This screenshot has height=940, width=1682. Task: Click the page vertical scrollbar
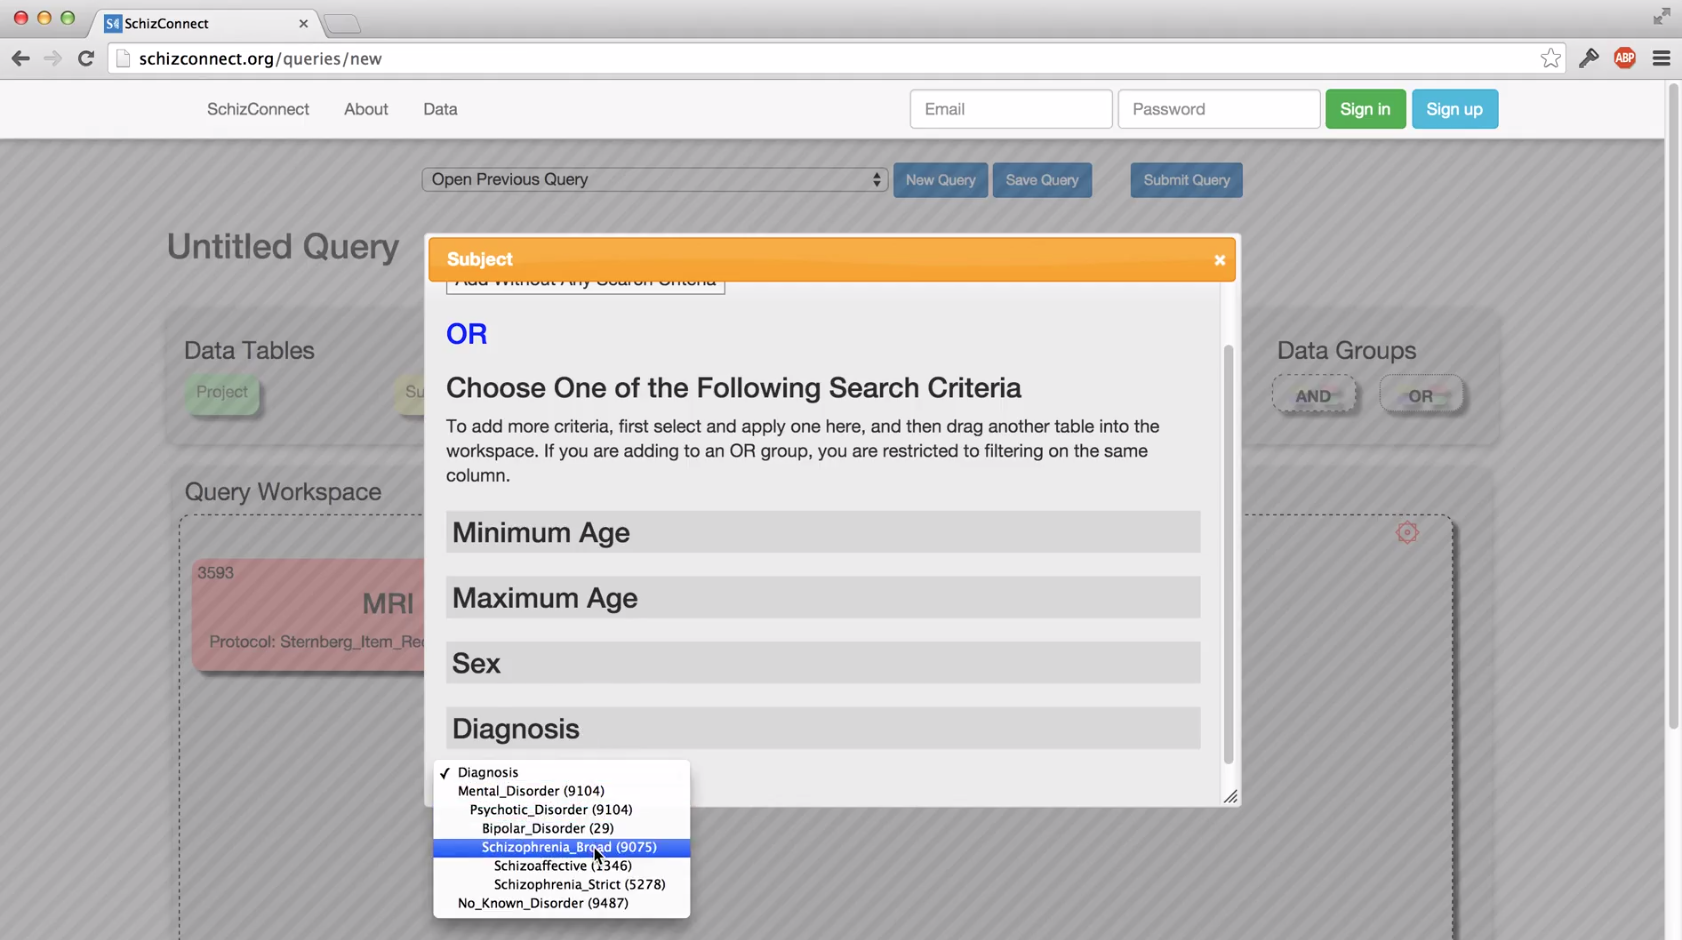pos(1673,405)
